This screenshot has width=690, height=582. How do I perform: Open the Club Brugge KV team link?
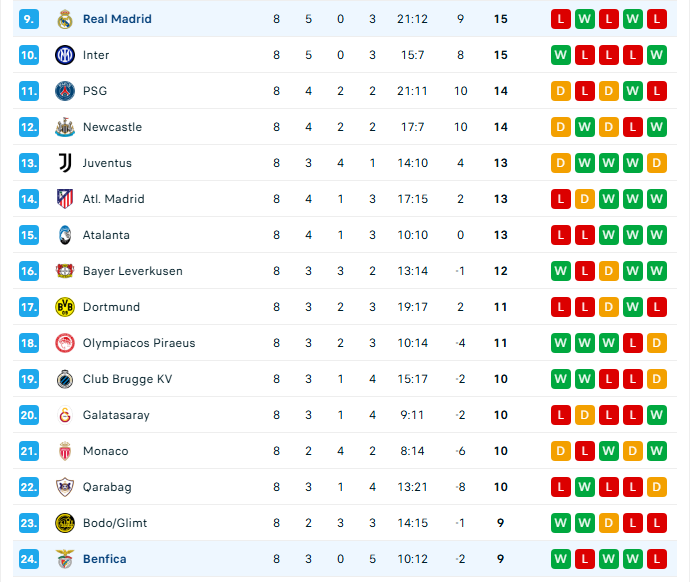click(x=127, y=379)
